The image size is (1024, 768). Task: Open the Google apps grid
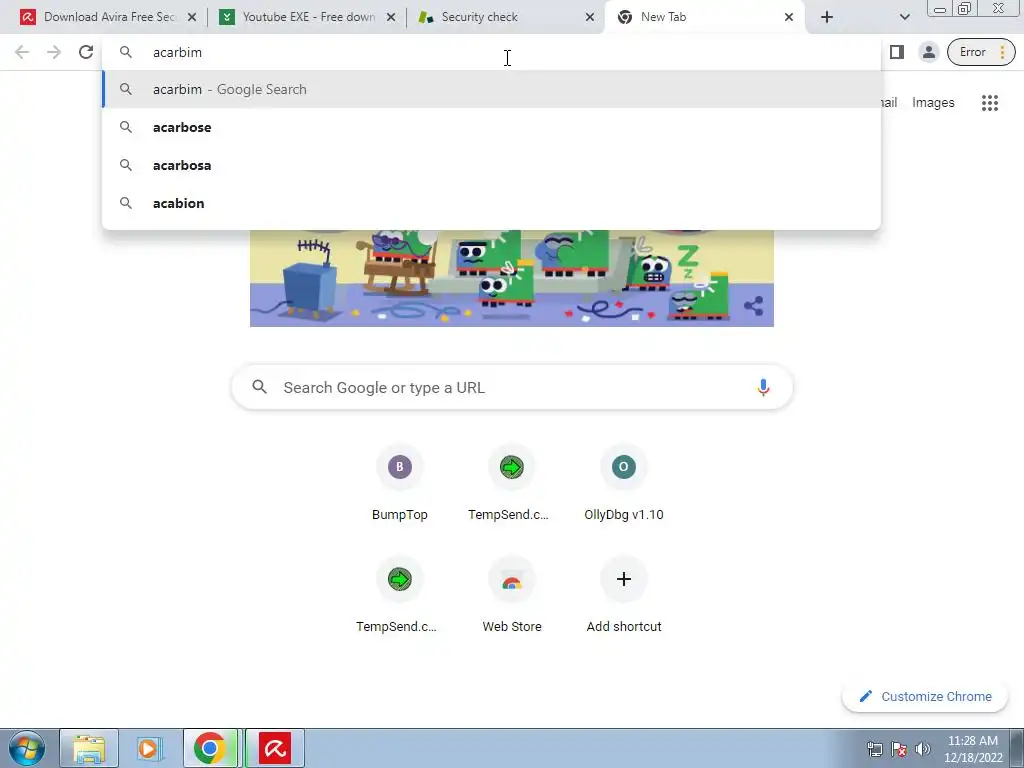tap(989, 103)
